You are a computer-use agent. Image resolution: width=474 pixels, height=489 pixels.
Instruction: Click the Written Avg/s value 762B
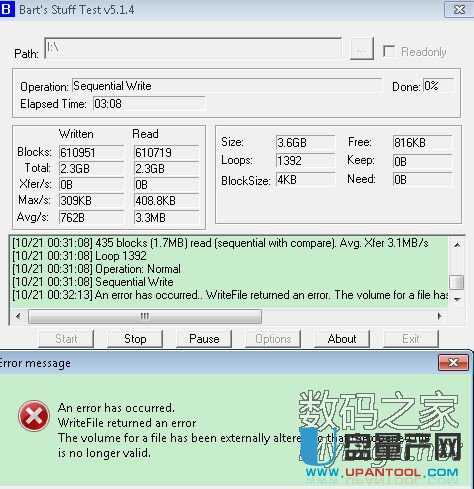(92, 217)
